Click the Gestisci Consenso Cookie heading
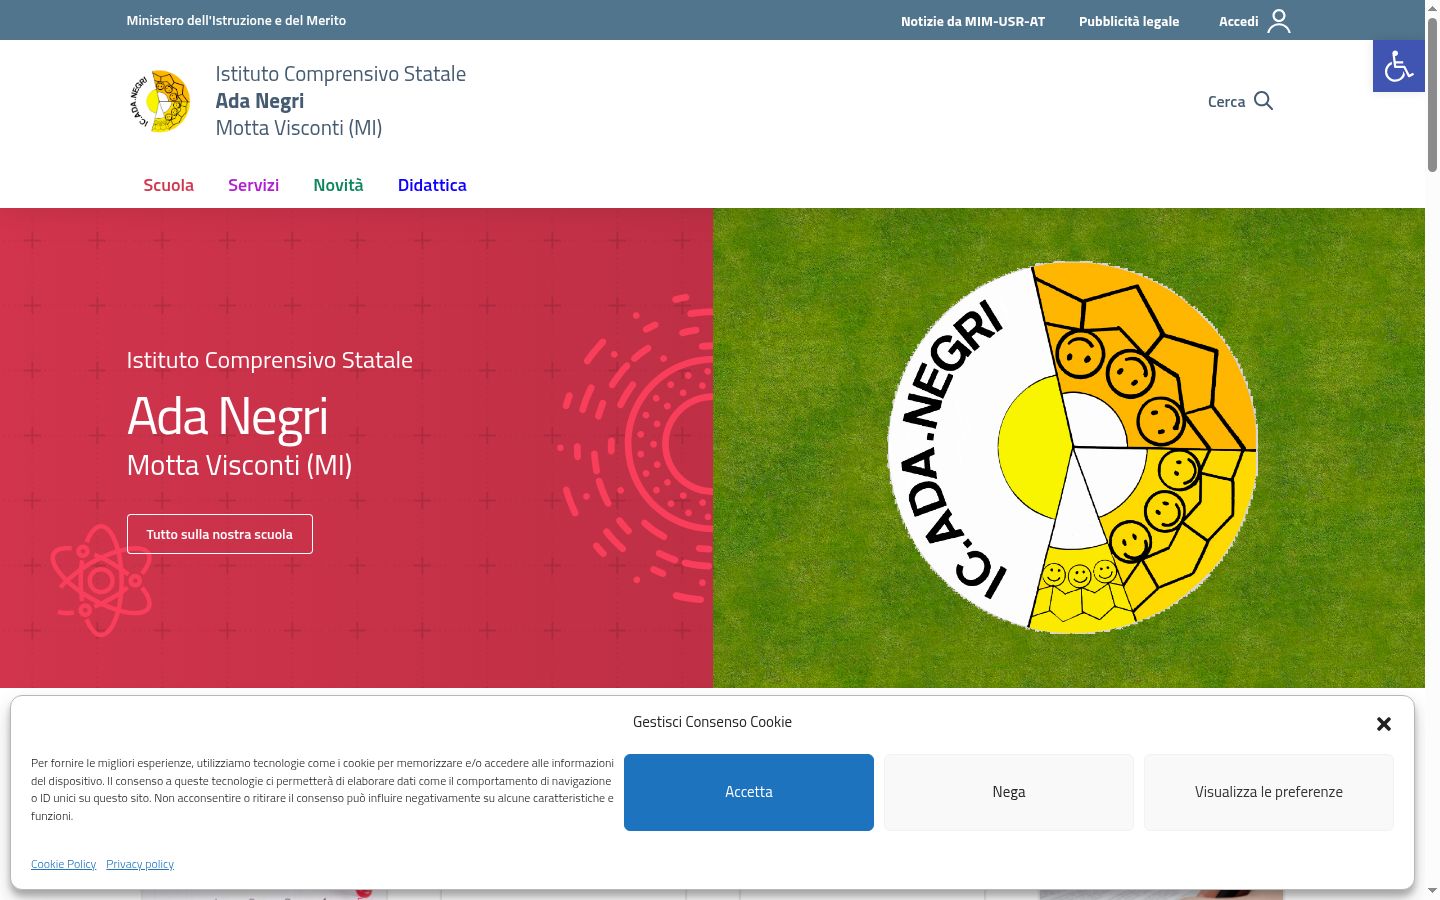Viewport: 1440px width, 900px height. coord(712,722)
